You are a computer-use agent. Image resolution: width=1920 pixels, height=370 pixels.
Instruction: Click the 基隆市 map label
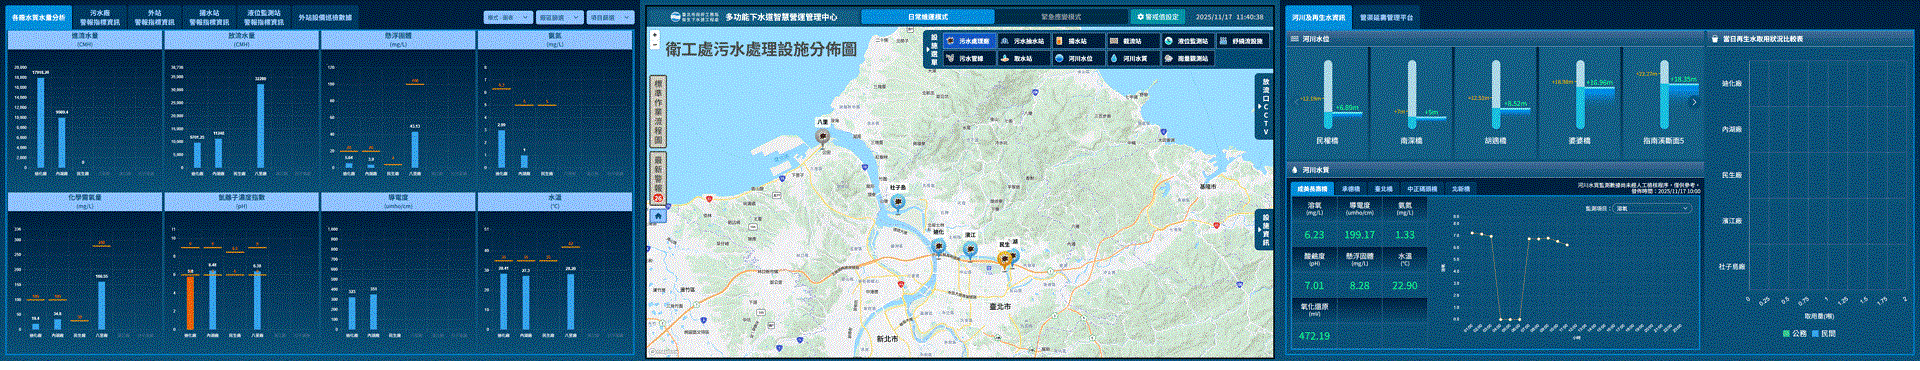click(x=1208, y=186)
